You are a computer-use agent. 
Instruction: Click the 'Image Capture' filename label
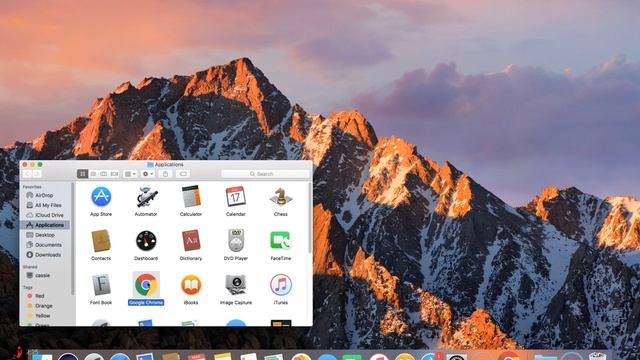[x=236, y=303]
